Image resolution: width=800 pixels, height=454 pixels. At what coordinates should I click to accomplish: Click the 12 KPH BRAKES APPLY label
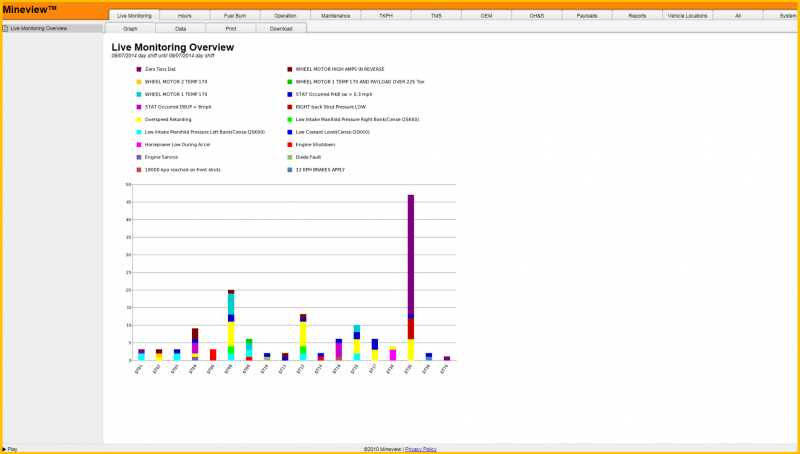tap(320, 170)
